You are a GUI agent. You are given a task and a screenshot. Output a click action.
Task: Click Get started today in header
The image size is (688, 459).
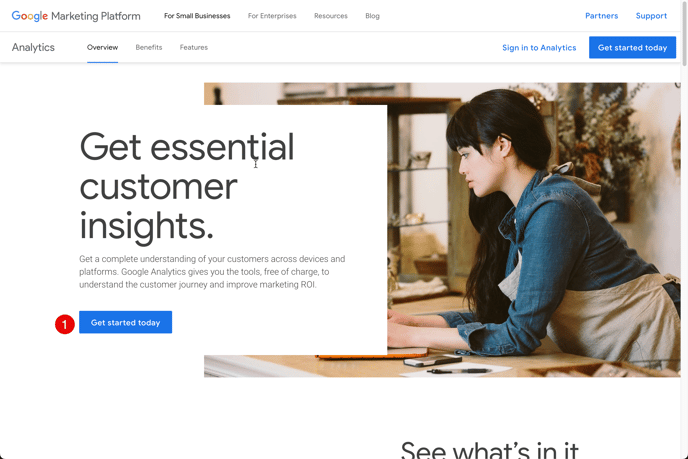(632, 47)
